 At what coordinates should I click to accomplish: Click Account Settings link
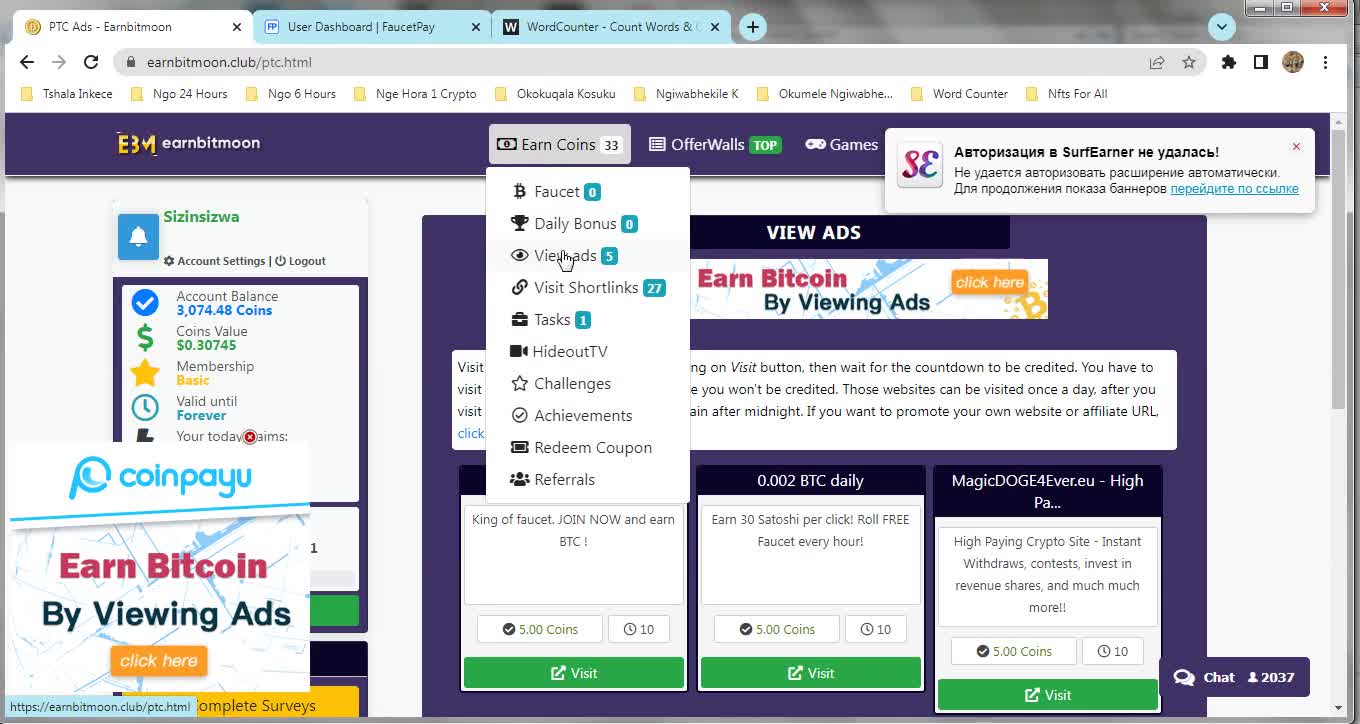coord(214,261)
